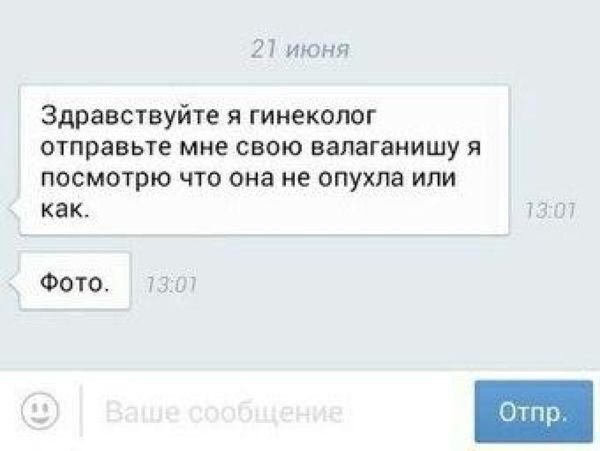Click the tail pointer of long bubble
Image resolution: width=600 pixels, height=451 pixels.
point(14,210)
